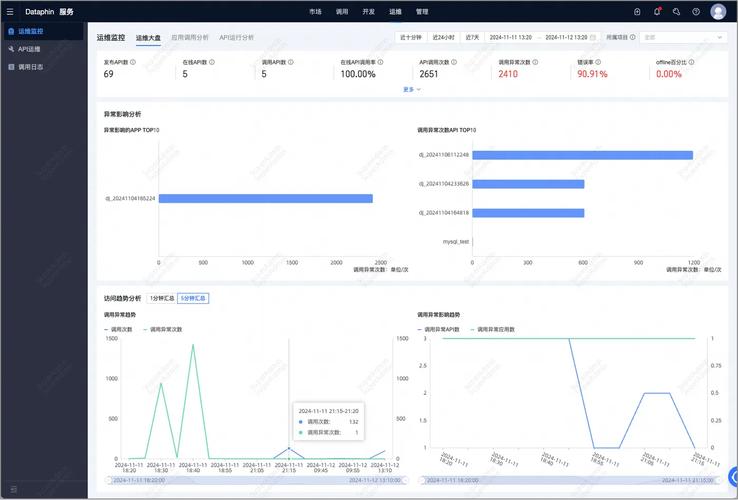
Task: Switch to API运行分析 tab
Action: tap(236, 37)
